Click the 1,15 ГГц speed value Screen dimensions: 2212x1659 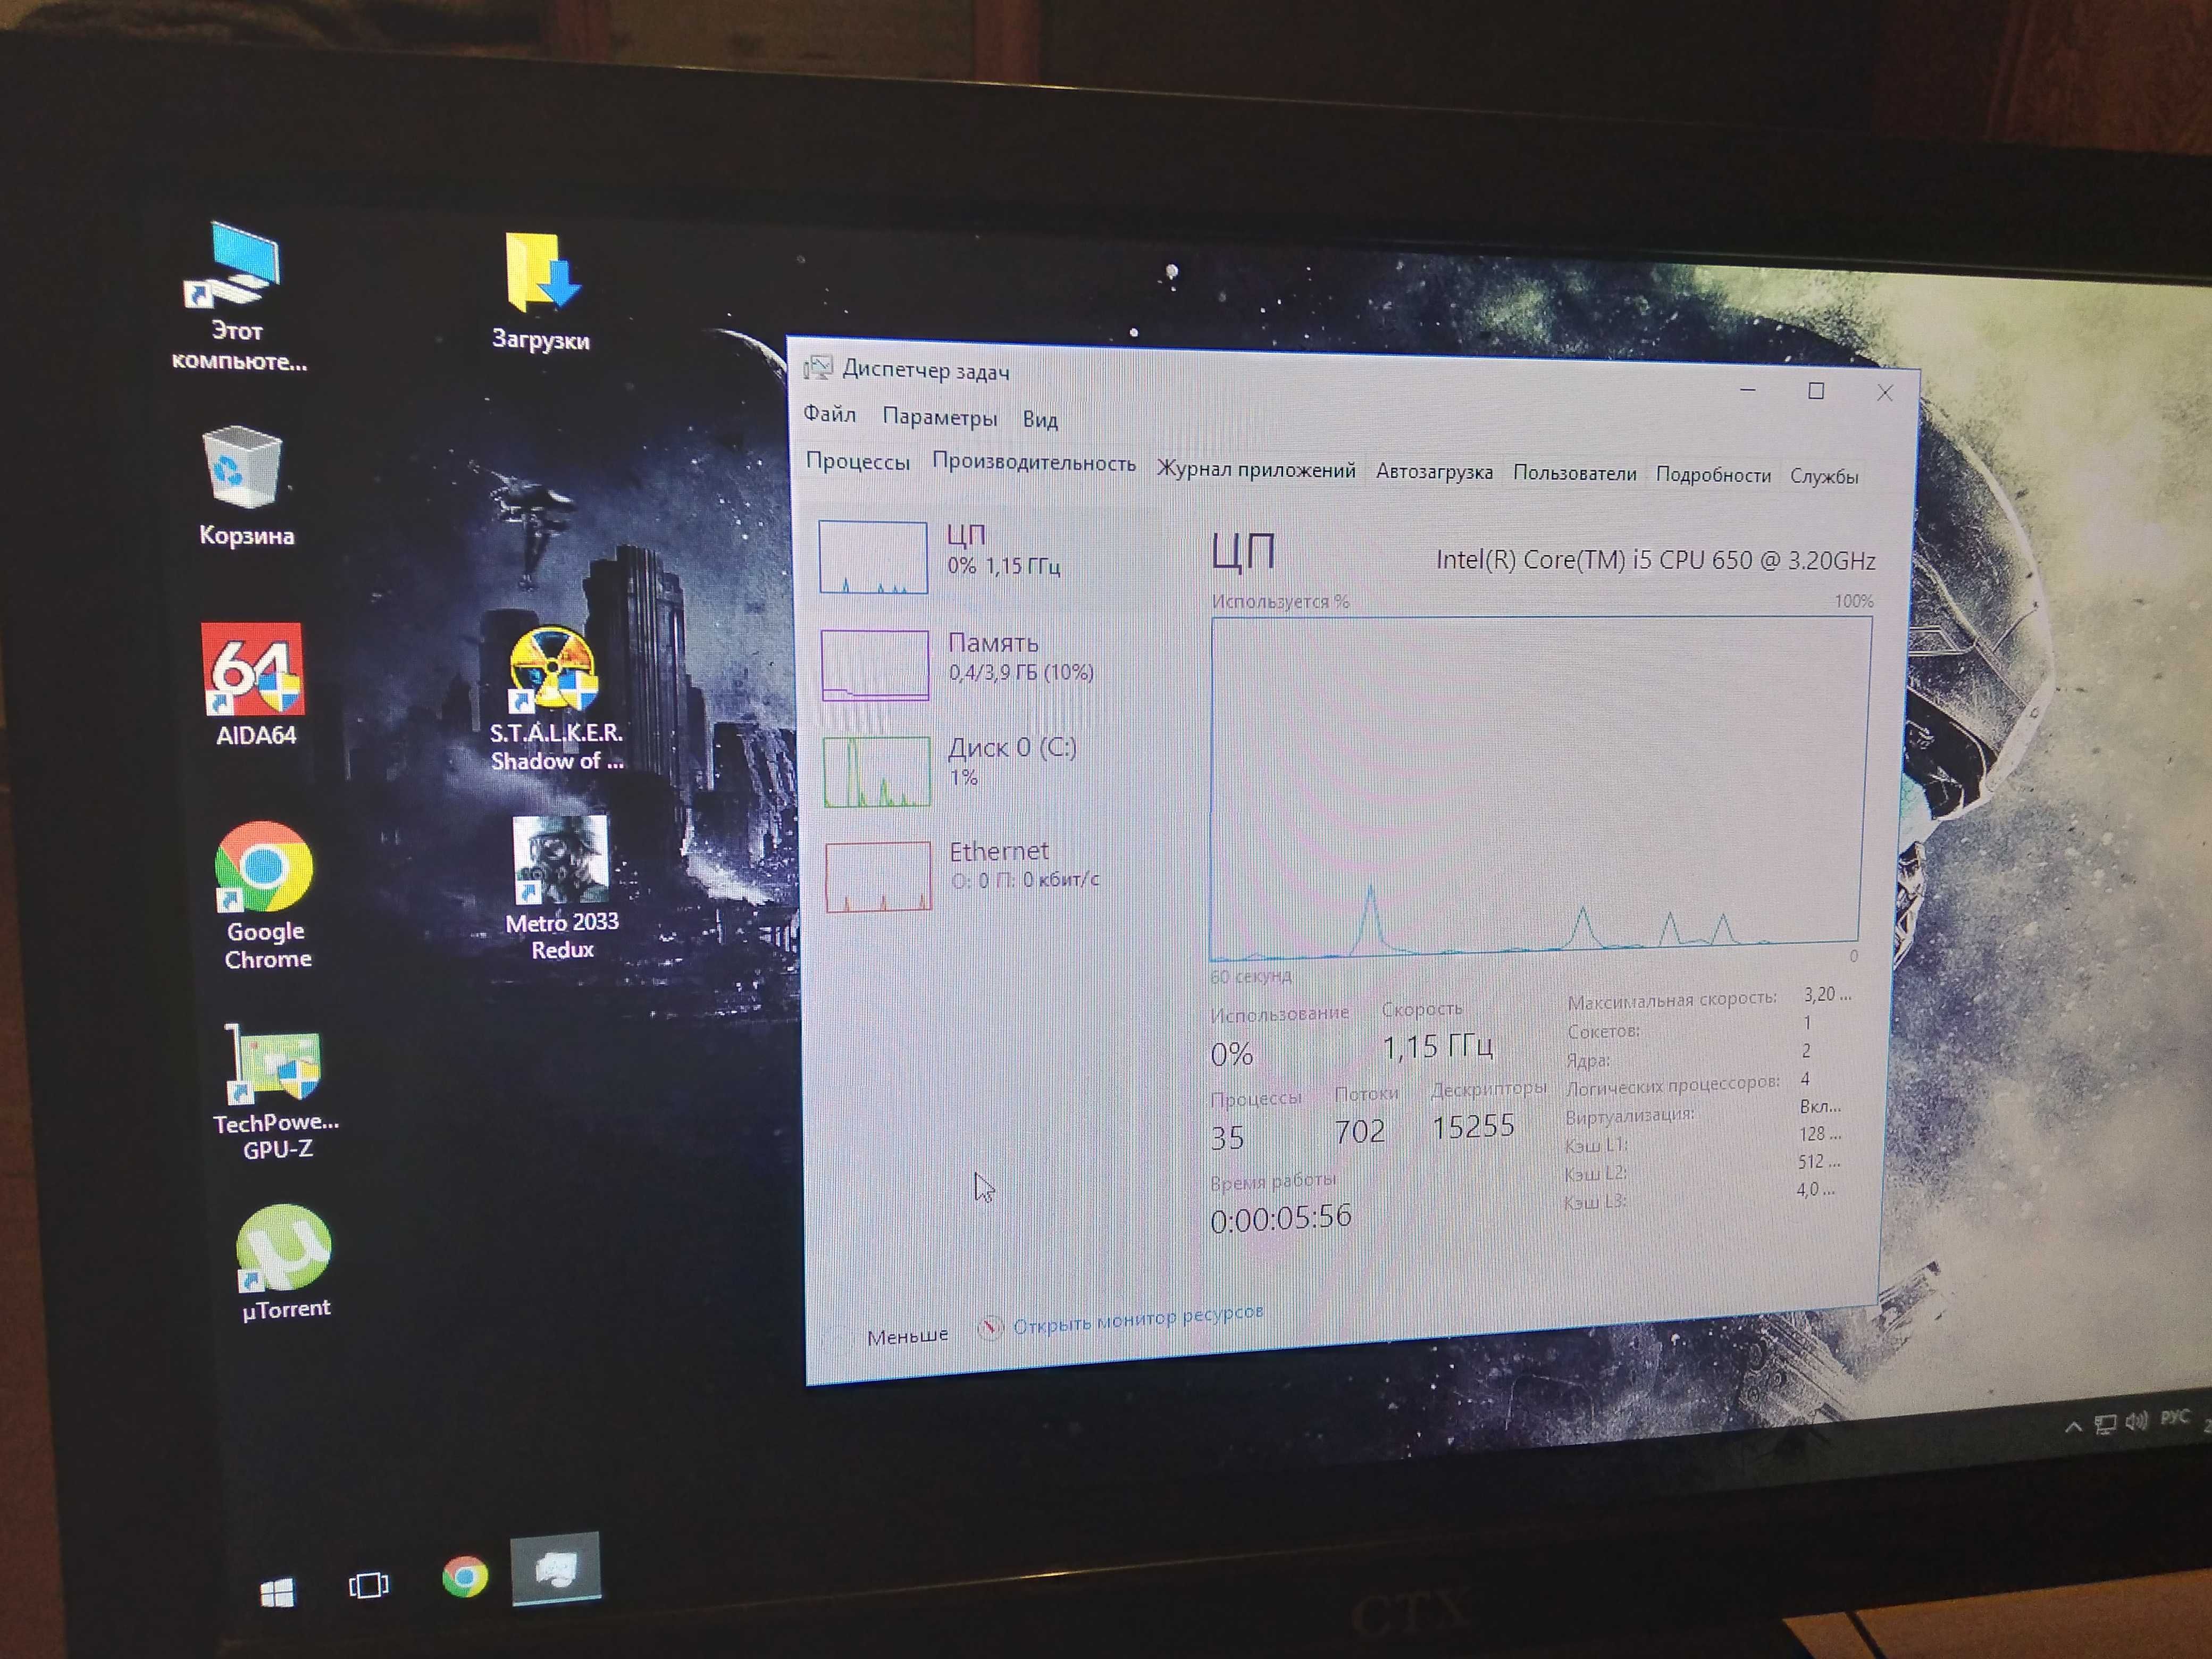pos(1438,1046)
